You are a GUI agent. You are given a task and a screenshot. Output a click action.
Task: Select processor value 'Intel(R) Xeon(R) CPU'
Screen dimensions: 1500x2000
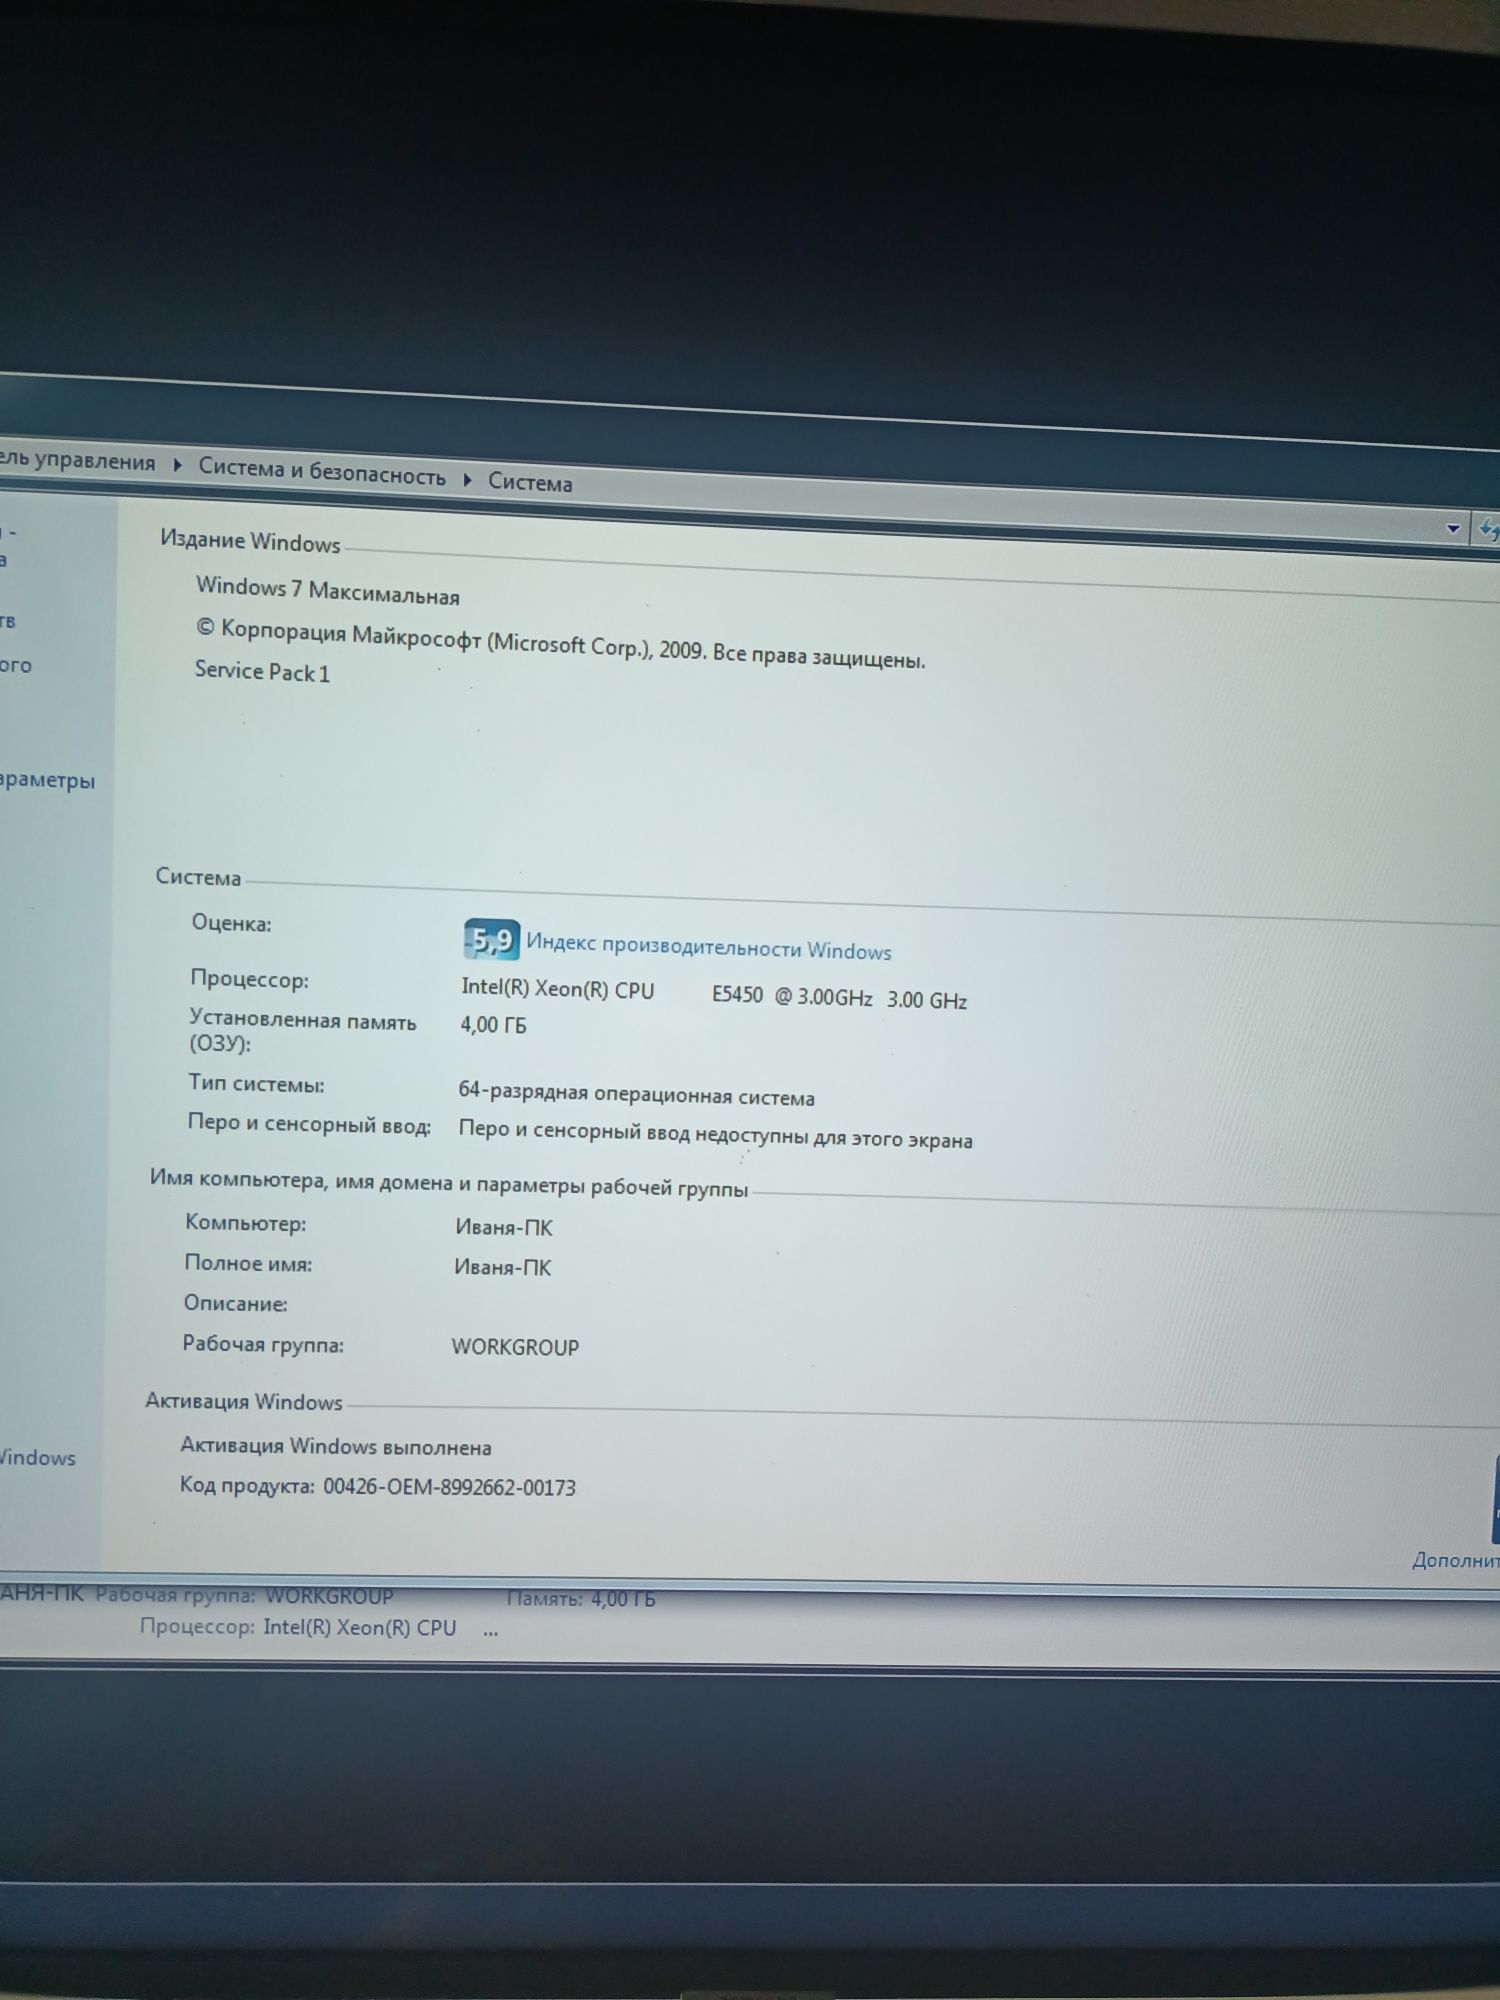pos(557,989)
